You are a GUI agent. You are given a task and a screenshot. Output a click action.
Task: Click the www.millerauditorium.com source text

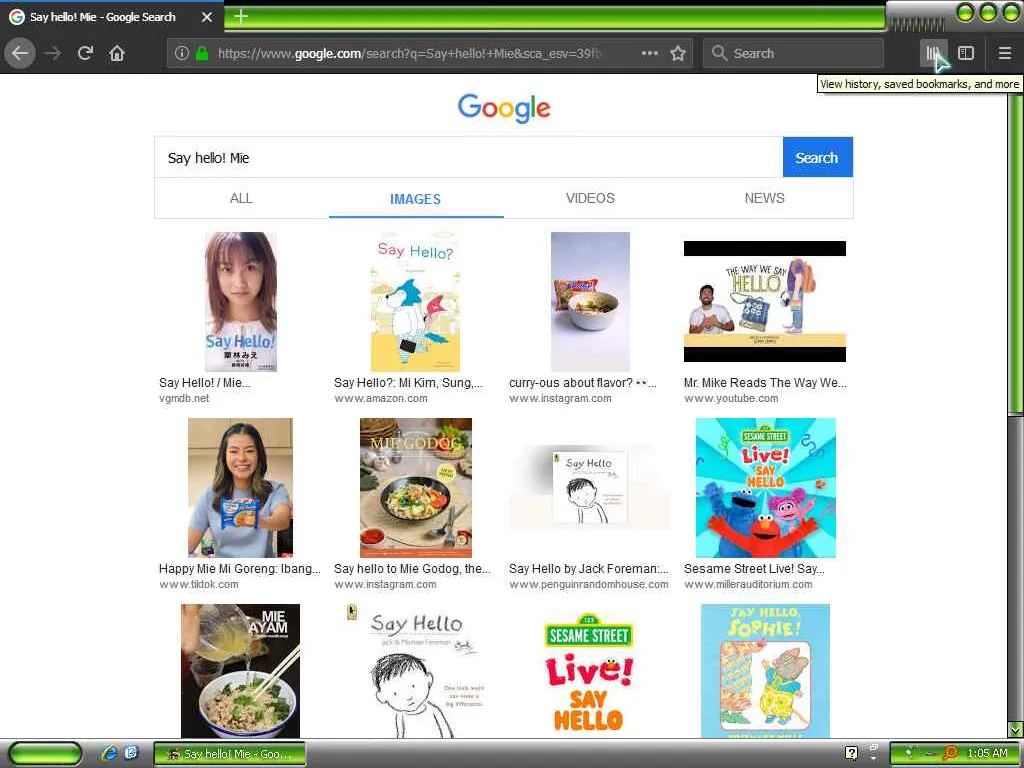748,584
